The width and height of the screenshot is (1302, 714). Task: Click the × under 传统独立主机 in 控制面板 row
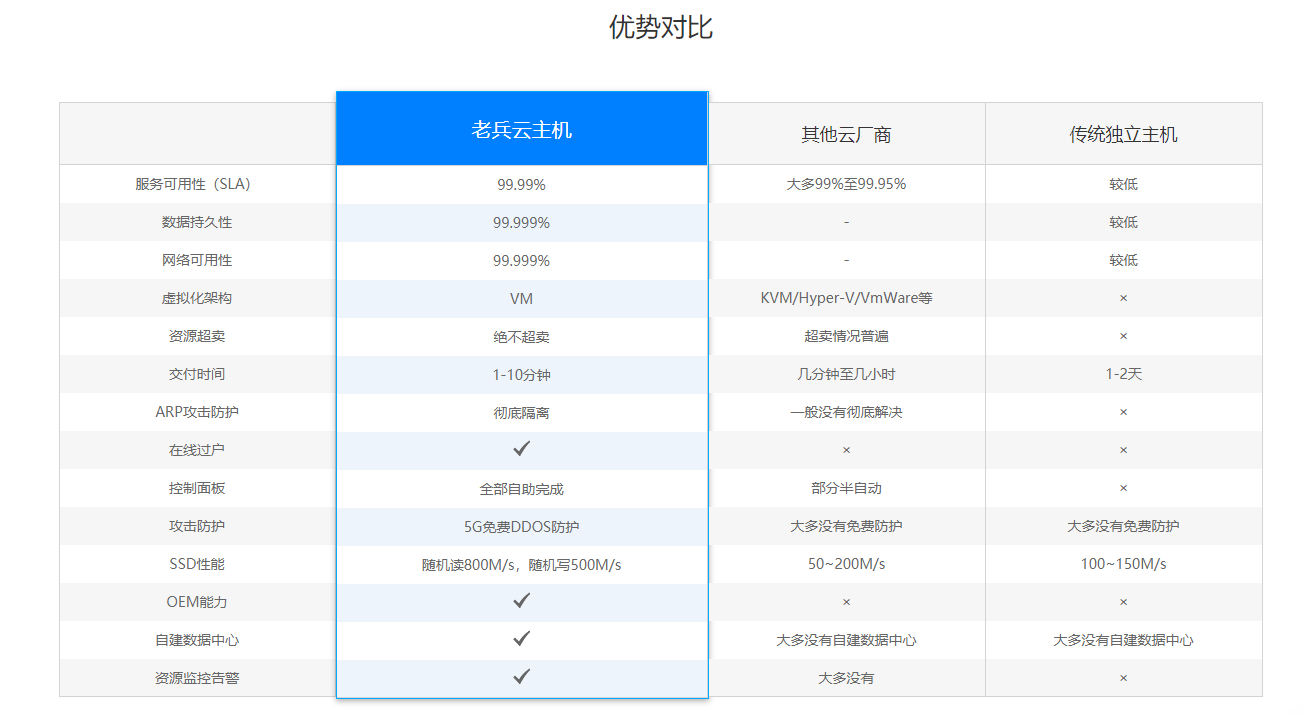[x=1123, y=488]
